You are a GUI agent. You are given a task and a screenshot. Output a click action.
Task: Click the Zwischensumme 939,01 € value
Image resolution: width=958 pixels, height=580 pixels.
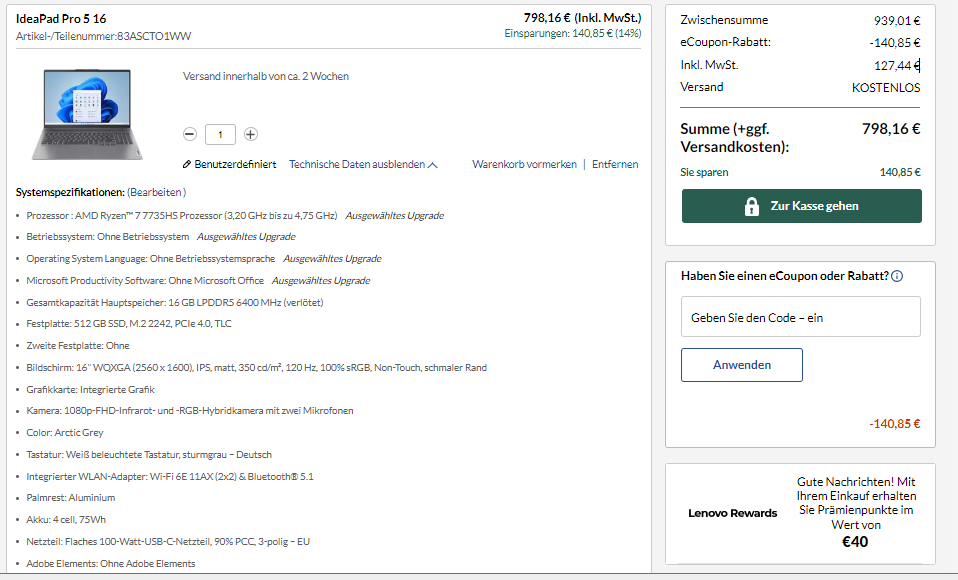point(897,21)
